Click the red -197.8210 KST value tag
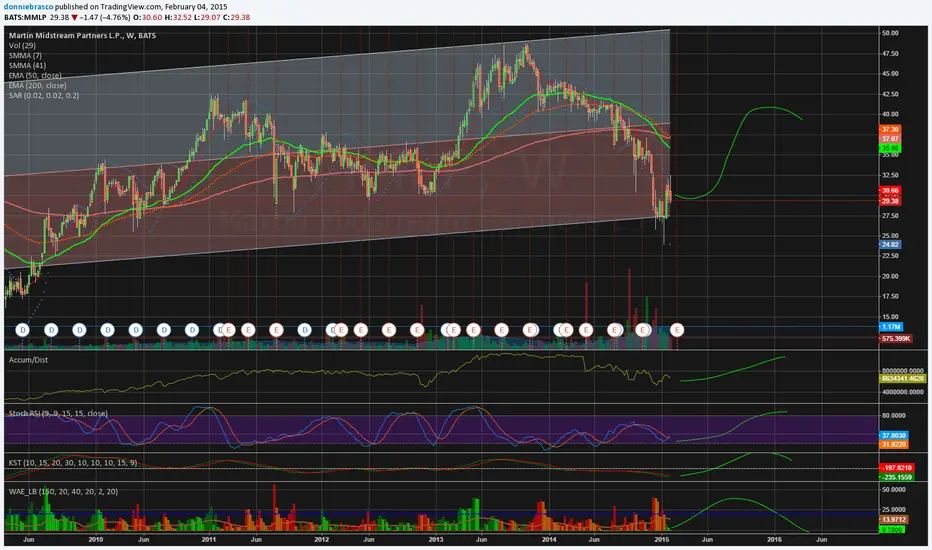 tap(896, 468)
